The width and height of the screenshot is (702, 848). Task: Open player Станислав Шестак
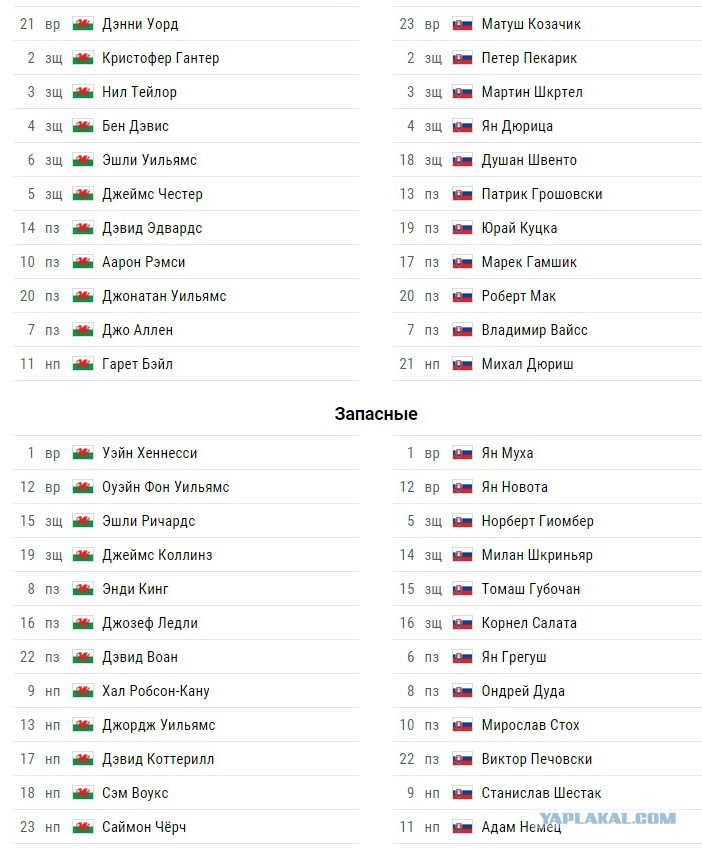click(541, 793)
